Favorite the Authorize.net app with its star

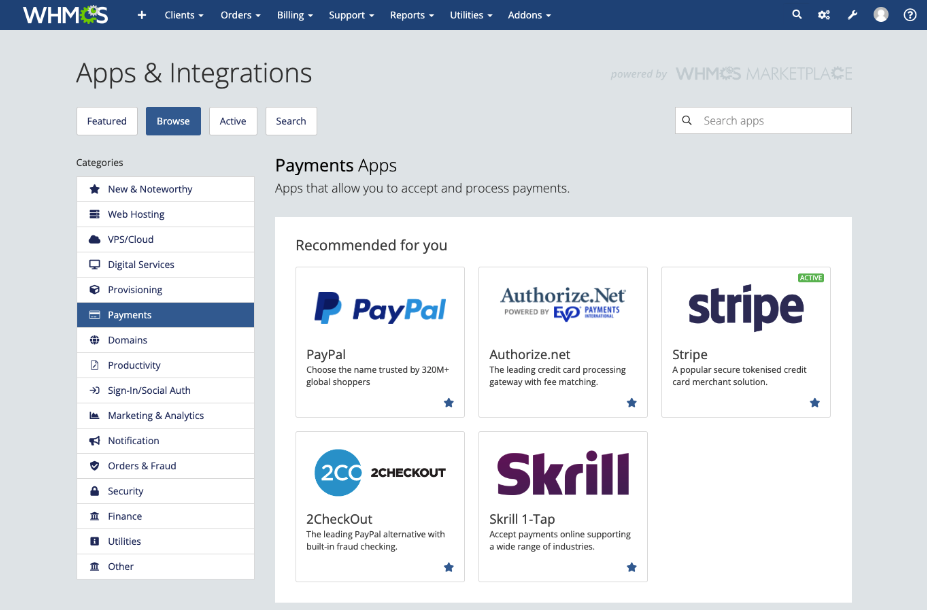(631, 403)
